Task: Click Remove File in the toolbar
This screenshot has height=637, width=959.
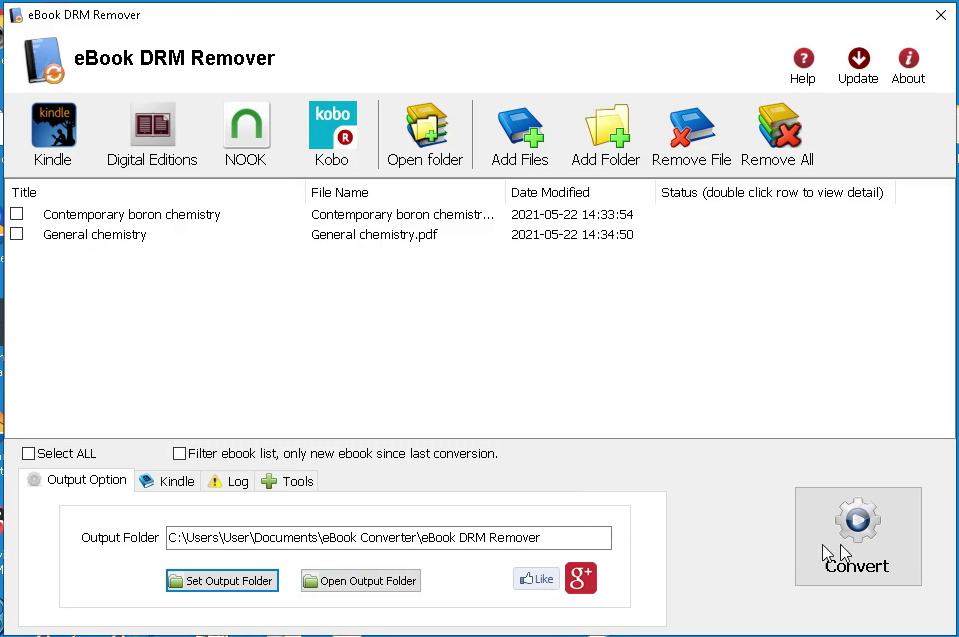Action: click(x=692, y=127)
